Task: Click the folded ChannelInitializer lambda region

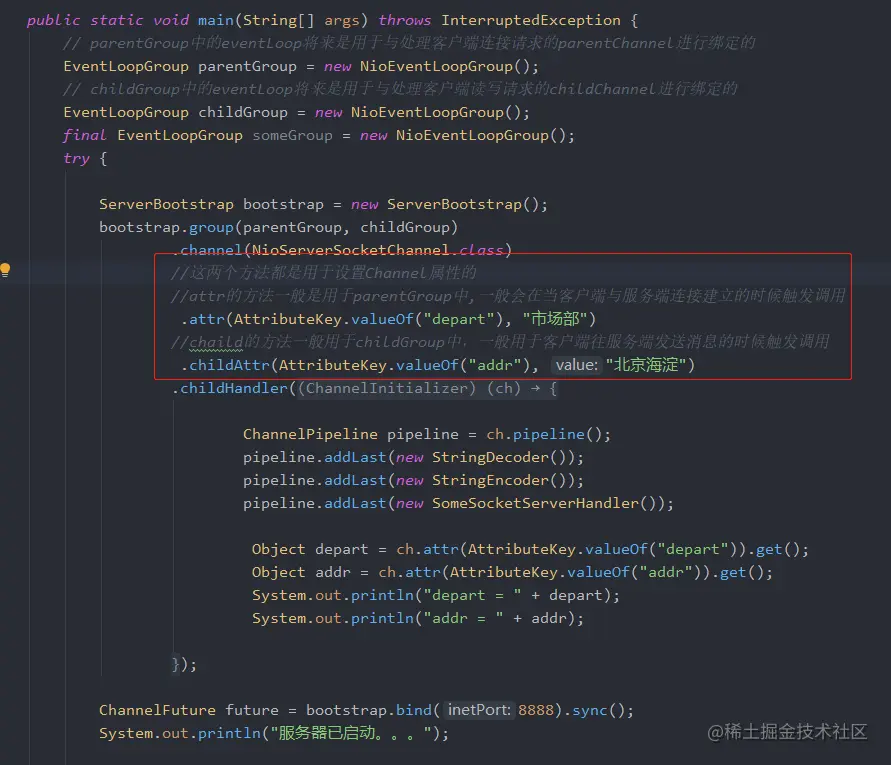Action: coord(427,389)
